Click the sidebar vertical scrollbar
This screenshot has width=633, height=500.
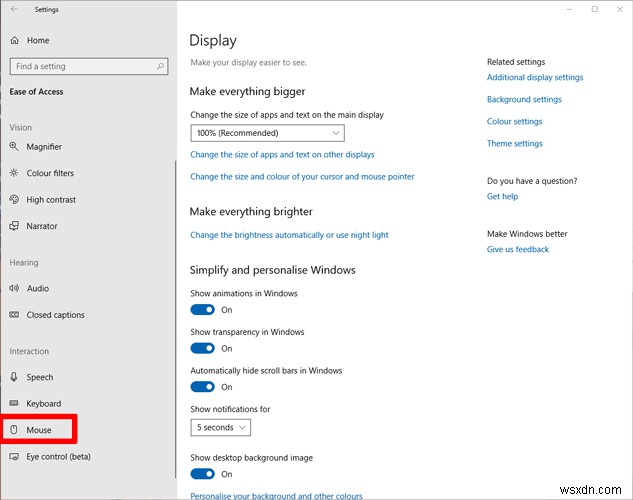click(176, 320)
